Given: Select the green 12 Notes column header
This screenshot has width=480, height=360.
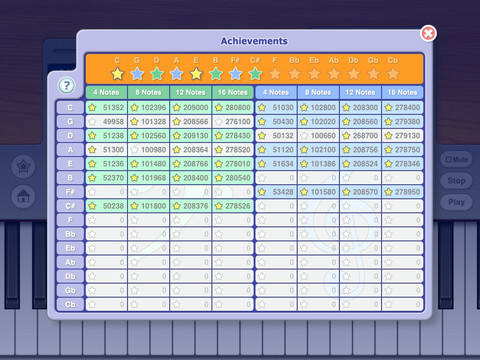Looking at the screenshot, I should 191,92.
